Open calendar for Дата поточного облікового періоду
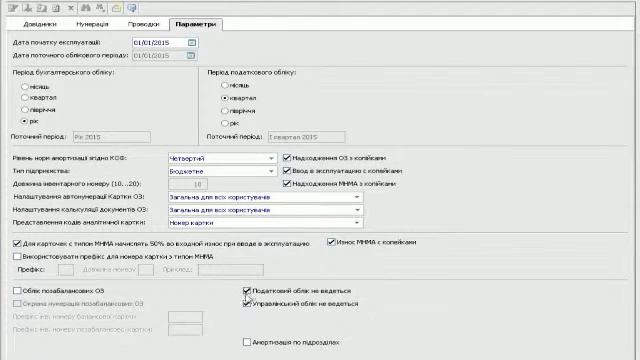 [191, 56]
